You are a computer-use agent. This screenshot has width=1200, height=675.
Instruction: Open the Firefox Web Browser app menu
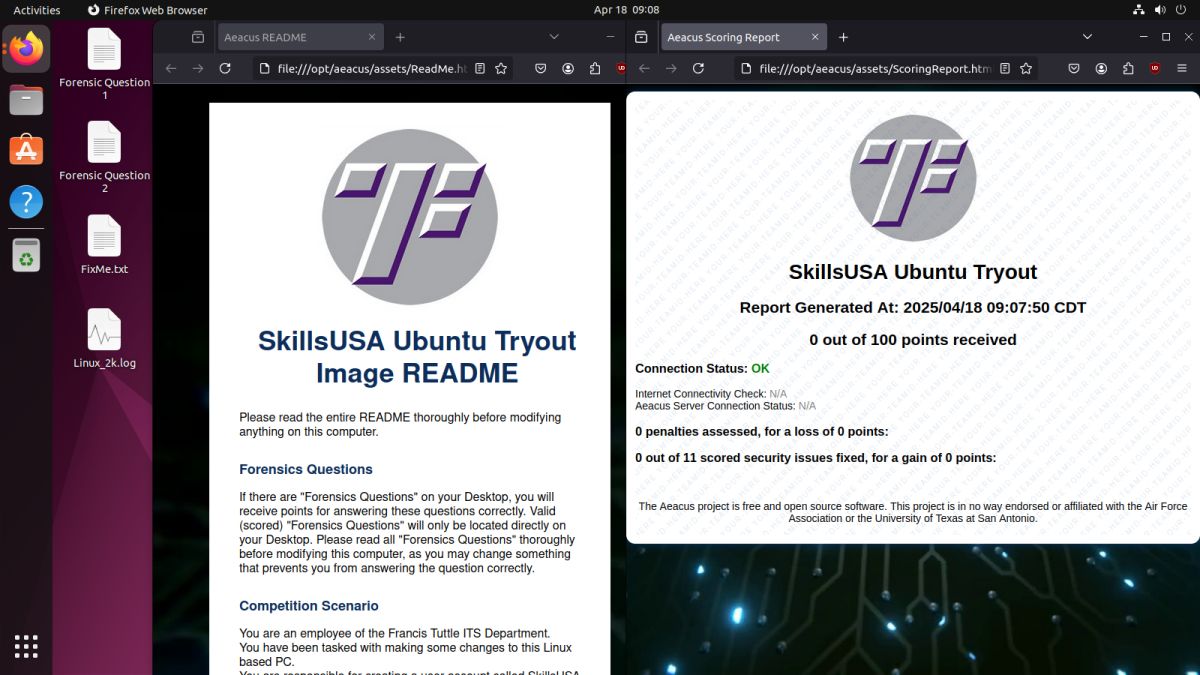pyautogui.click(x=147, y=10)
